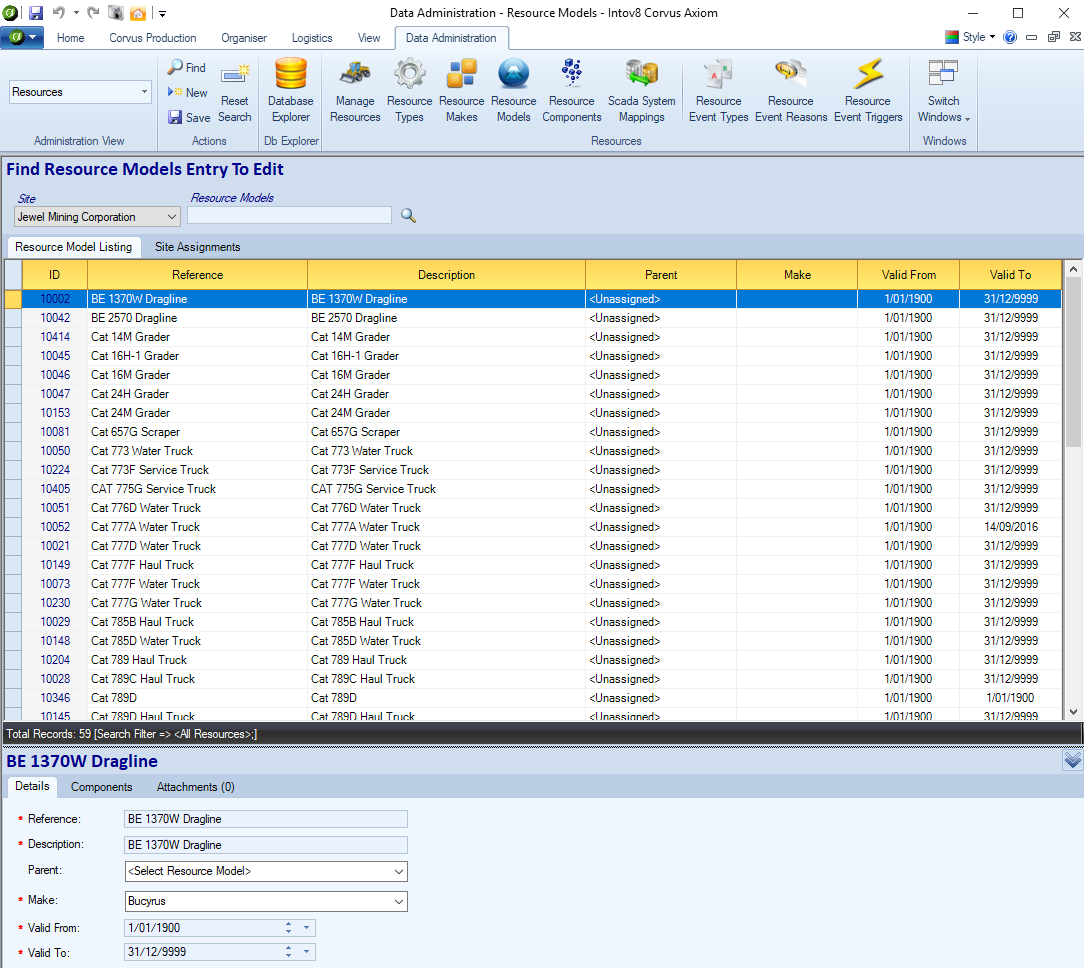Open the Site Assignments tab
The height and width of the screenshot is (968, 1084).
coord(198,247)
